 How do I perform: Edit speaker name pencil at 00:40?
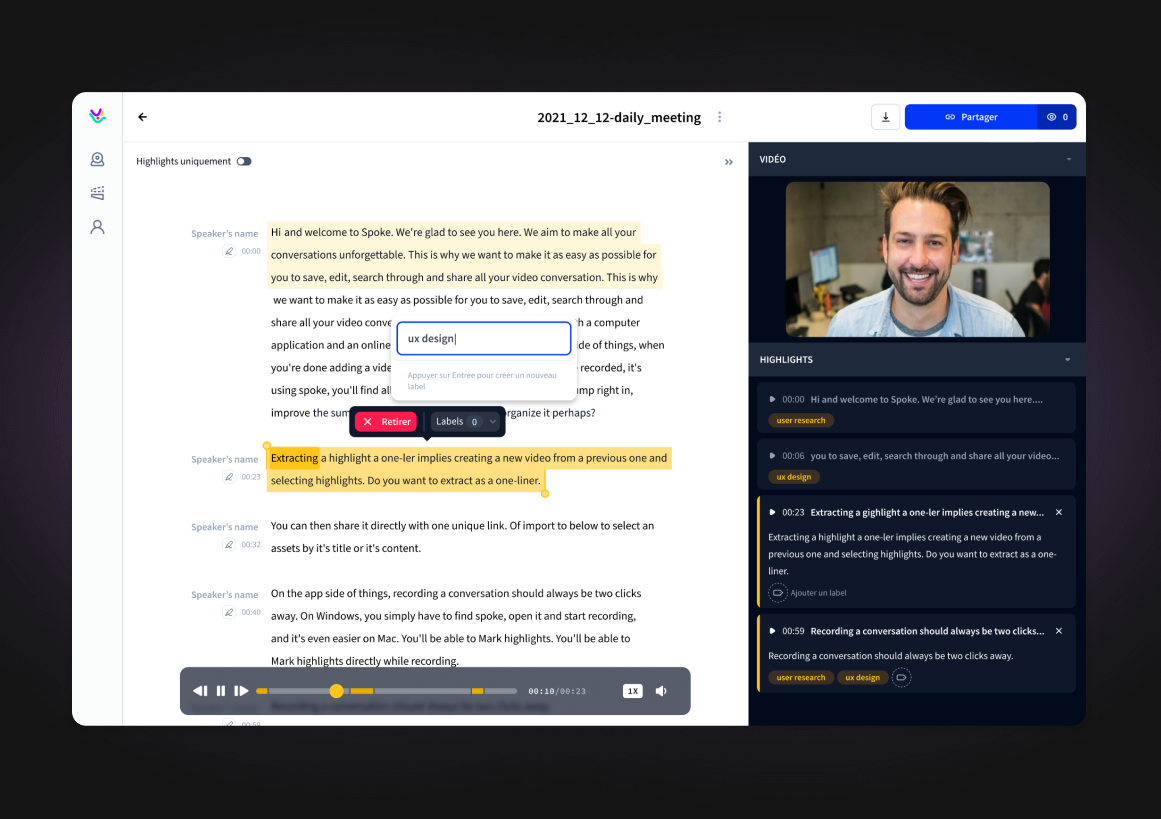pos(229,612)
